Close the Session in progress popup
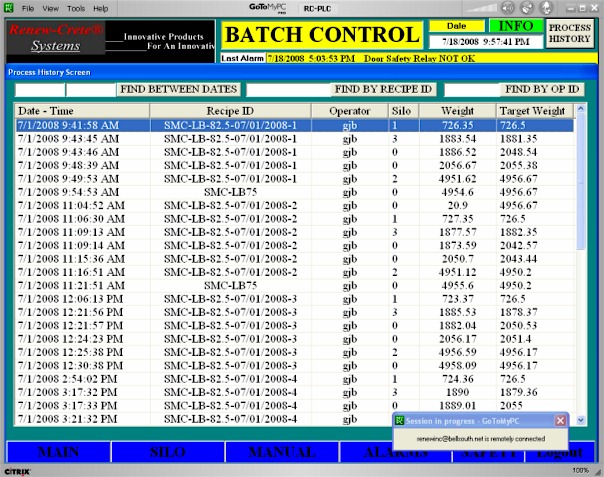This screenshot has width=604, height=477. point(560,421)
